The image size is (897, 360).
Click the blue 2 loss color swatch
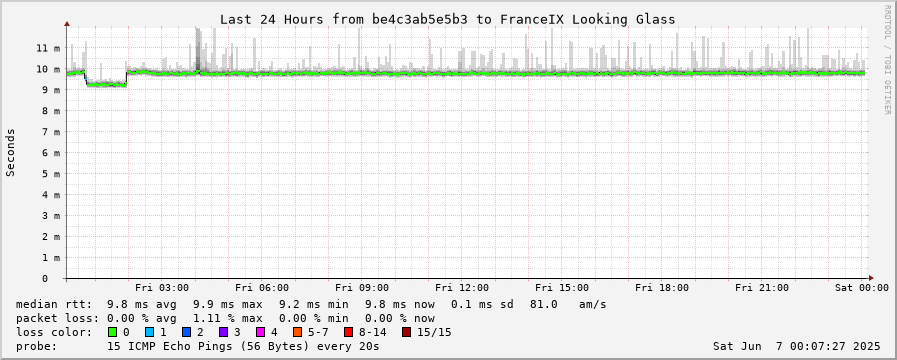(186, 332)
